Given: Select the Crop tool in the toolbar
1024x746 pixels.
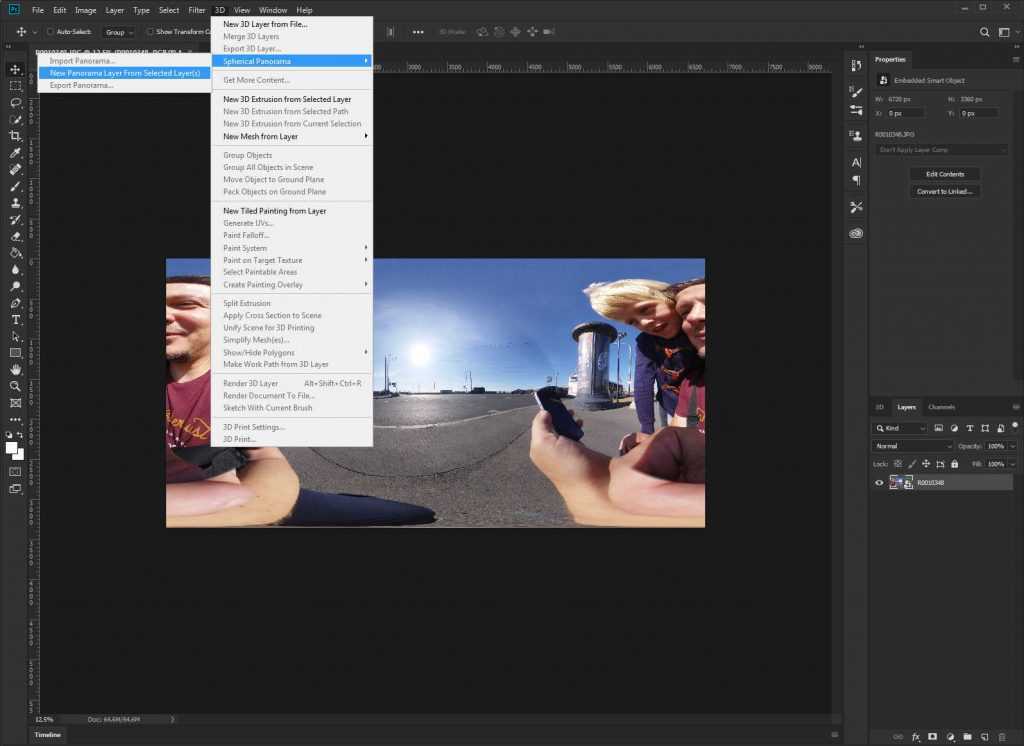Looking at the screenshot, I should (16, 136).
